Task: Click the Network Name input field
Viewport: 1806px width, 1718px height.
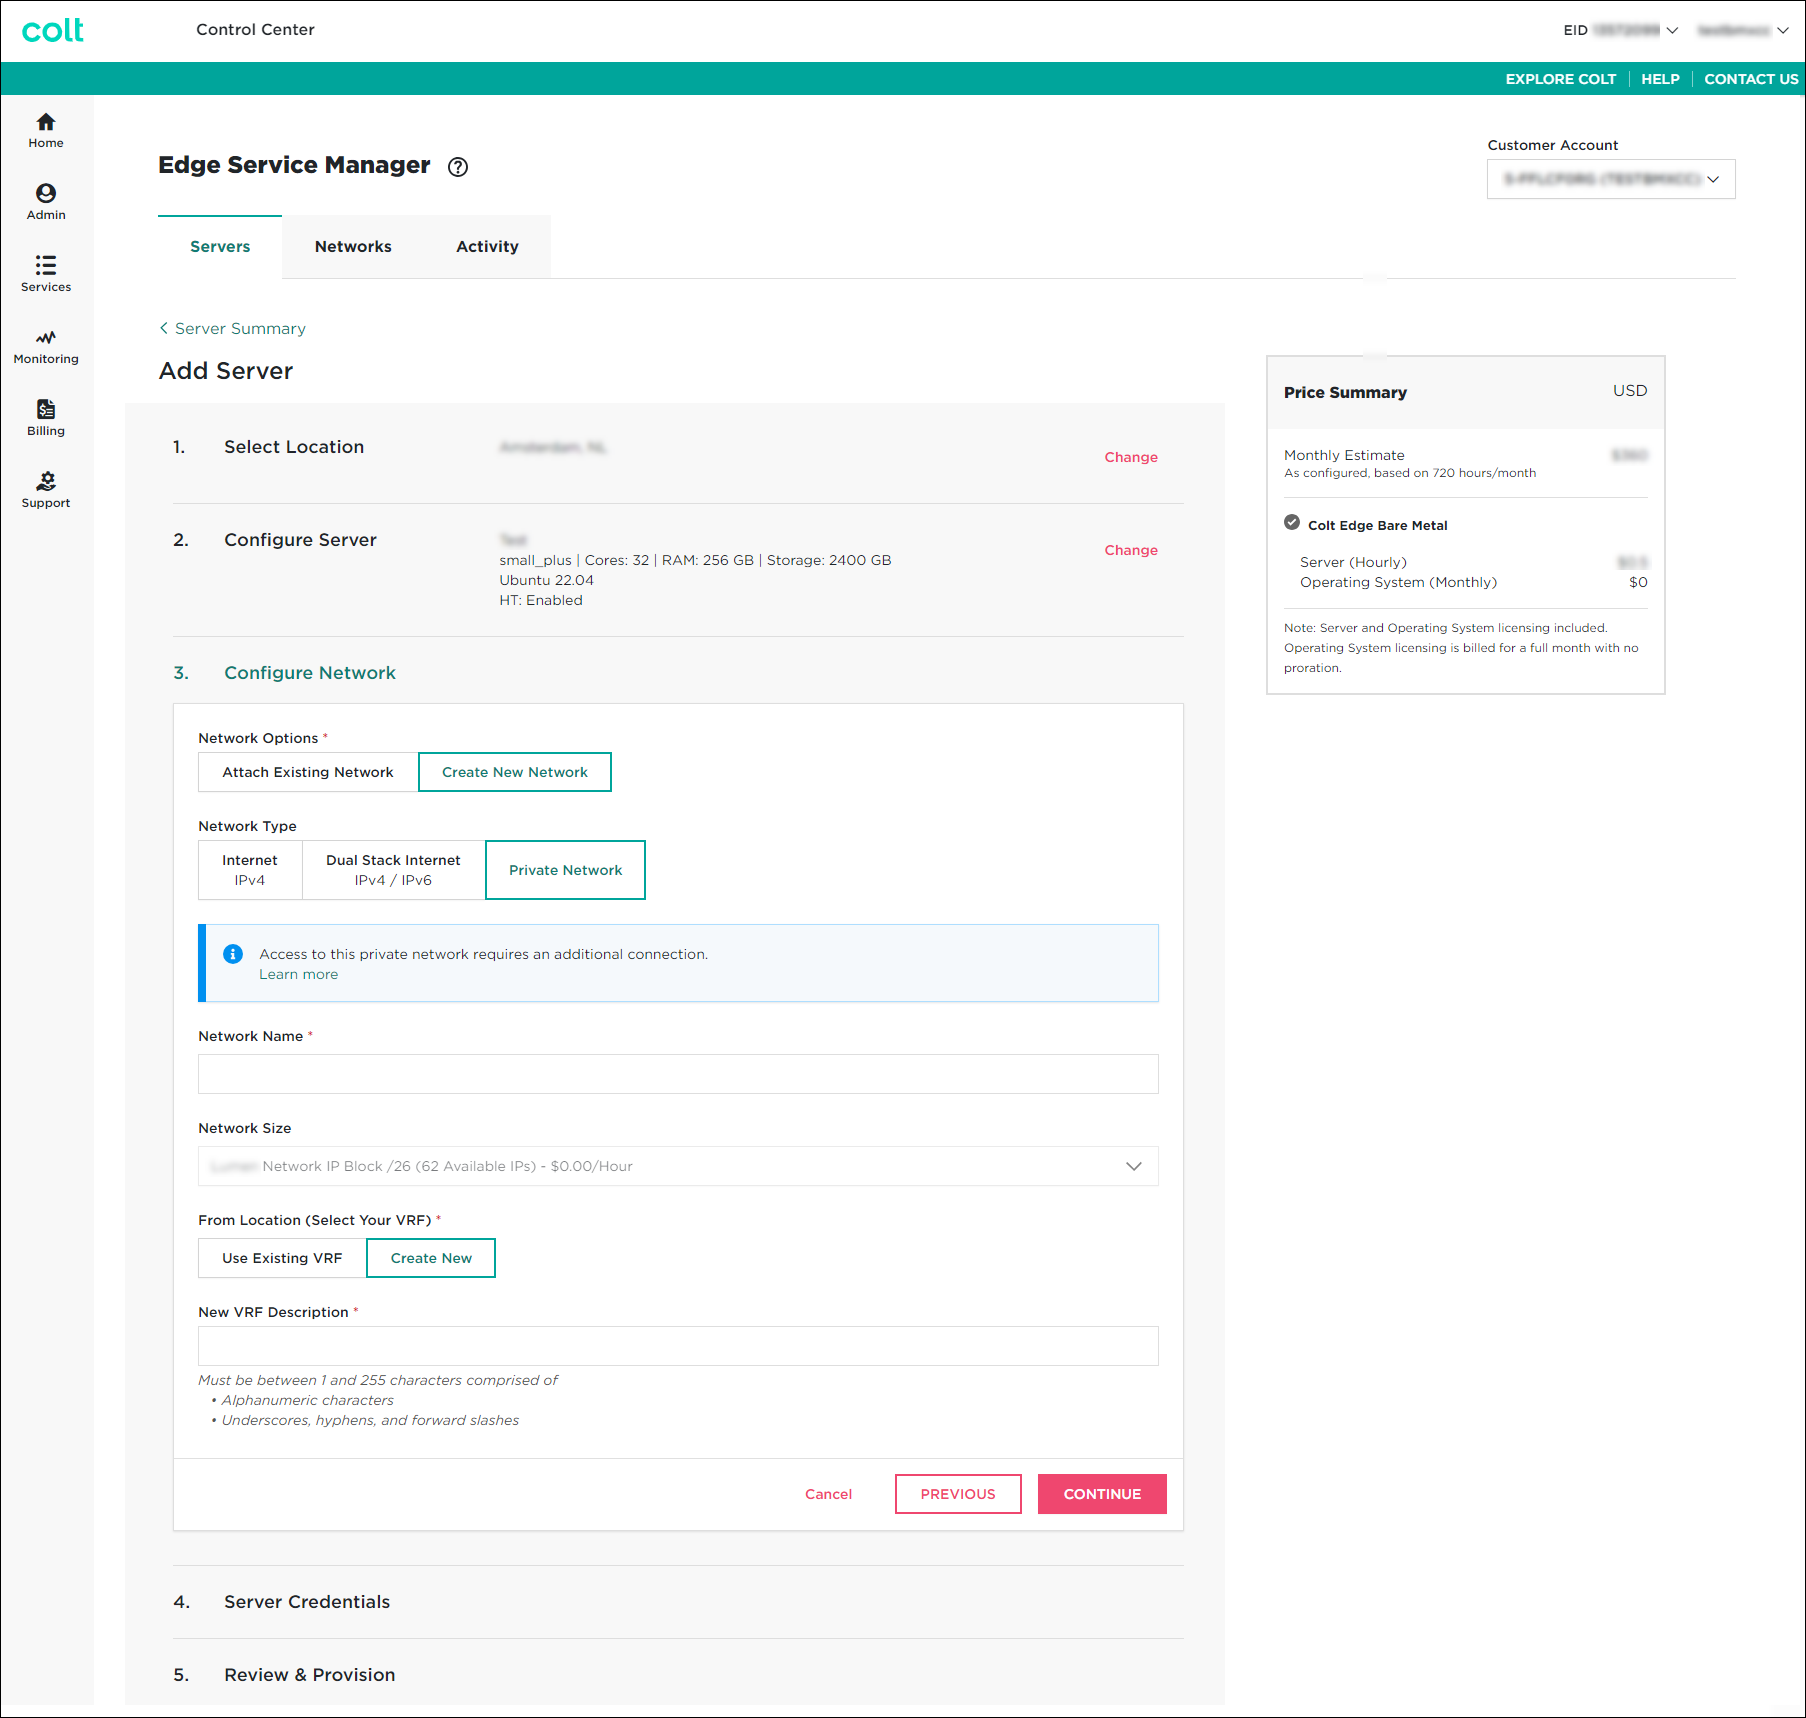Action: tap(678, 1074)
